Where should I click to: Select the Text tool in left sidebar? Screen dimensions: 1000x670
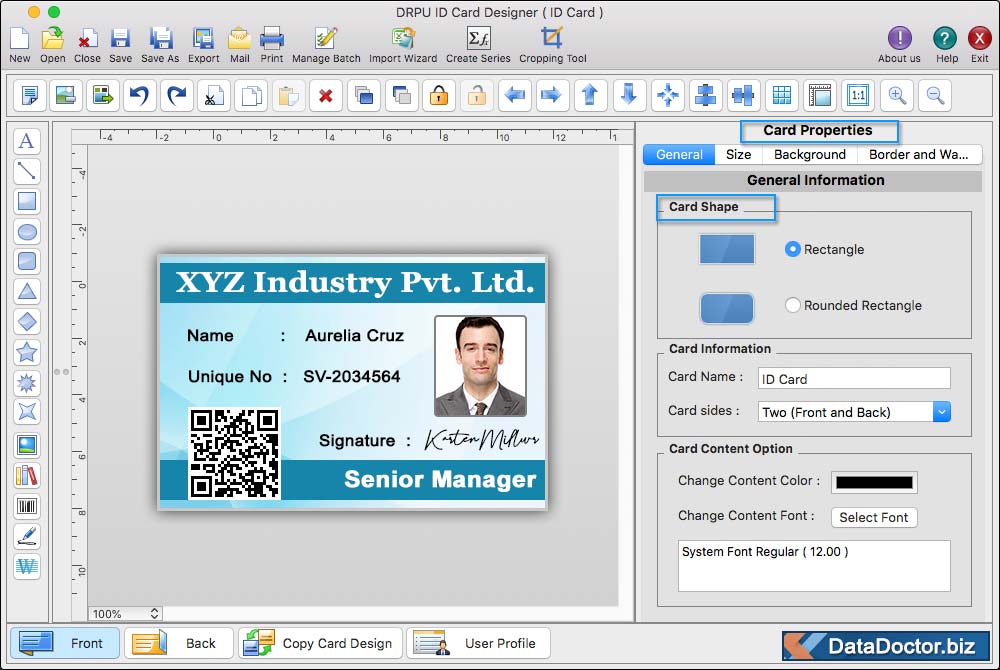27,141
